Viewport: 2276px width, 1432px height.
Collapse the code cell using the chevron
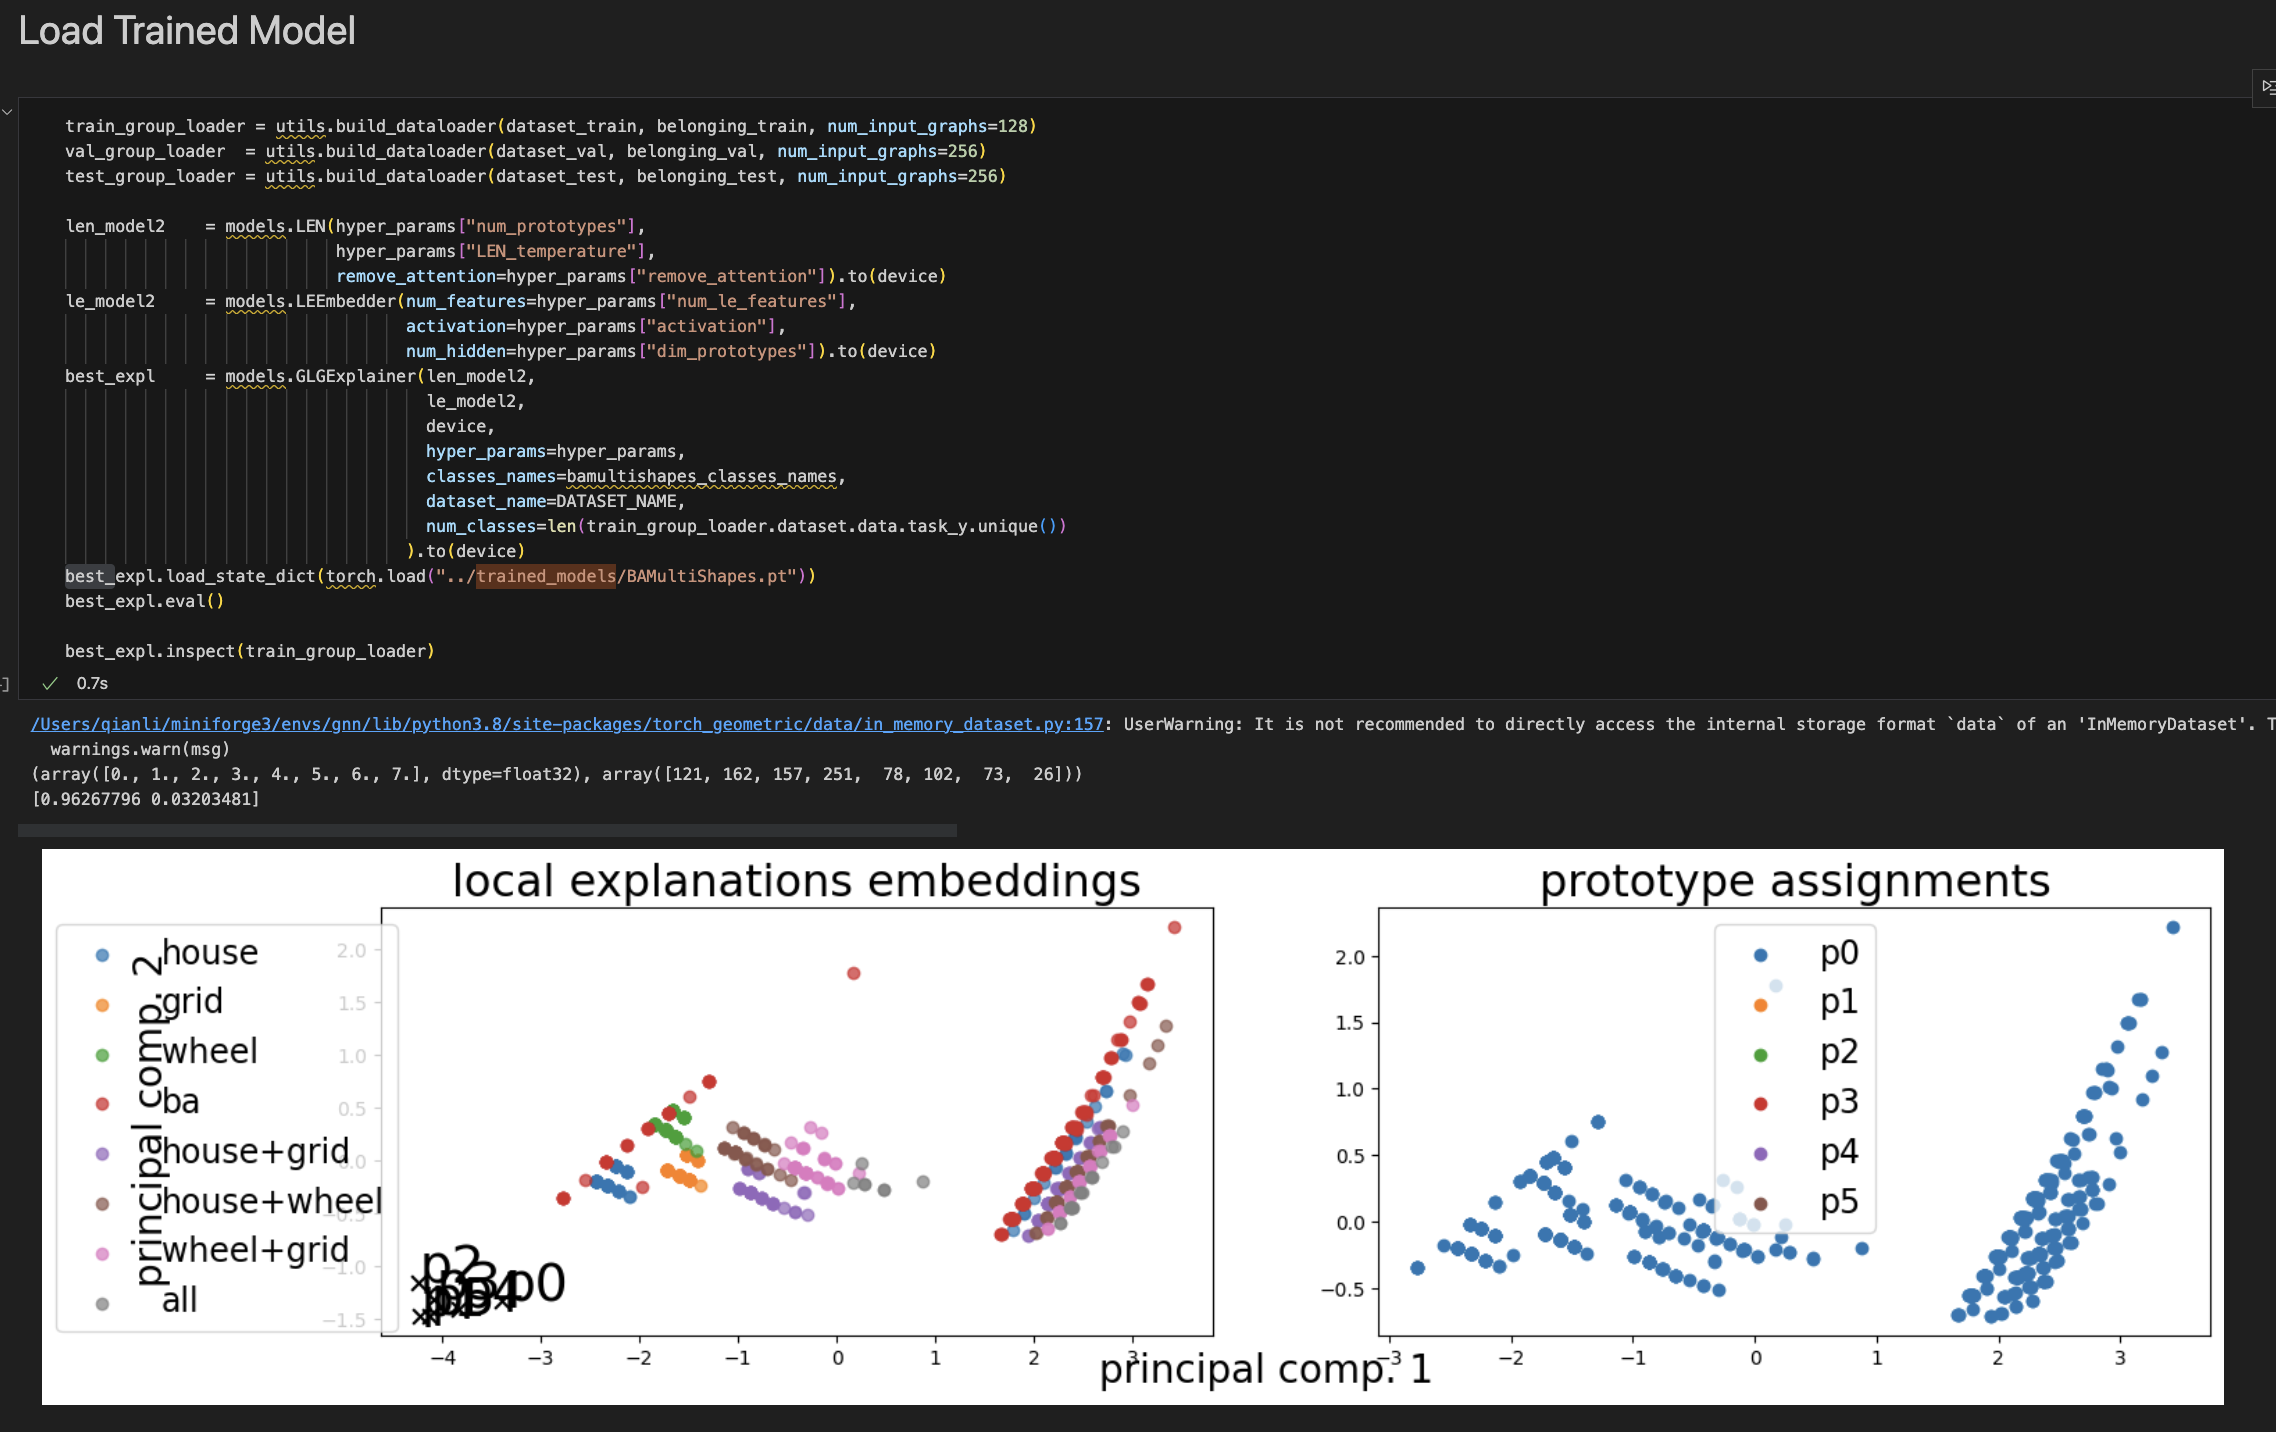click(7, 112)
